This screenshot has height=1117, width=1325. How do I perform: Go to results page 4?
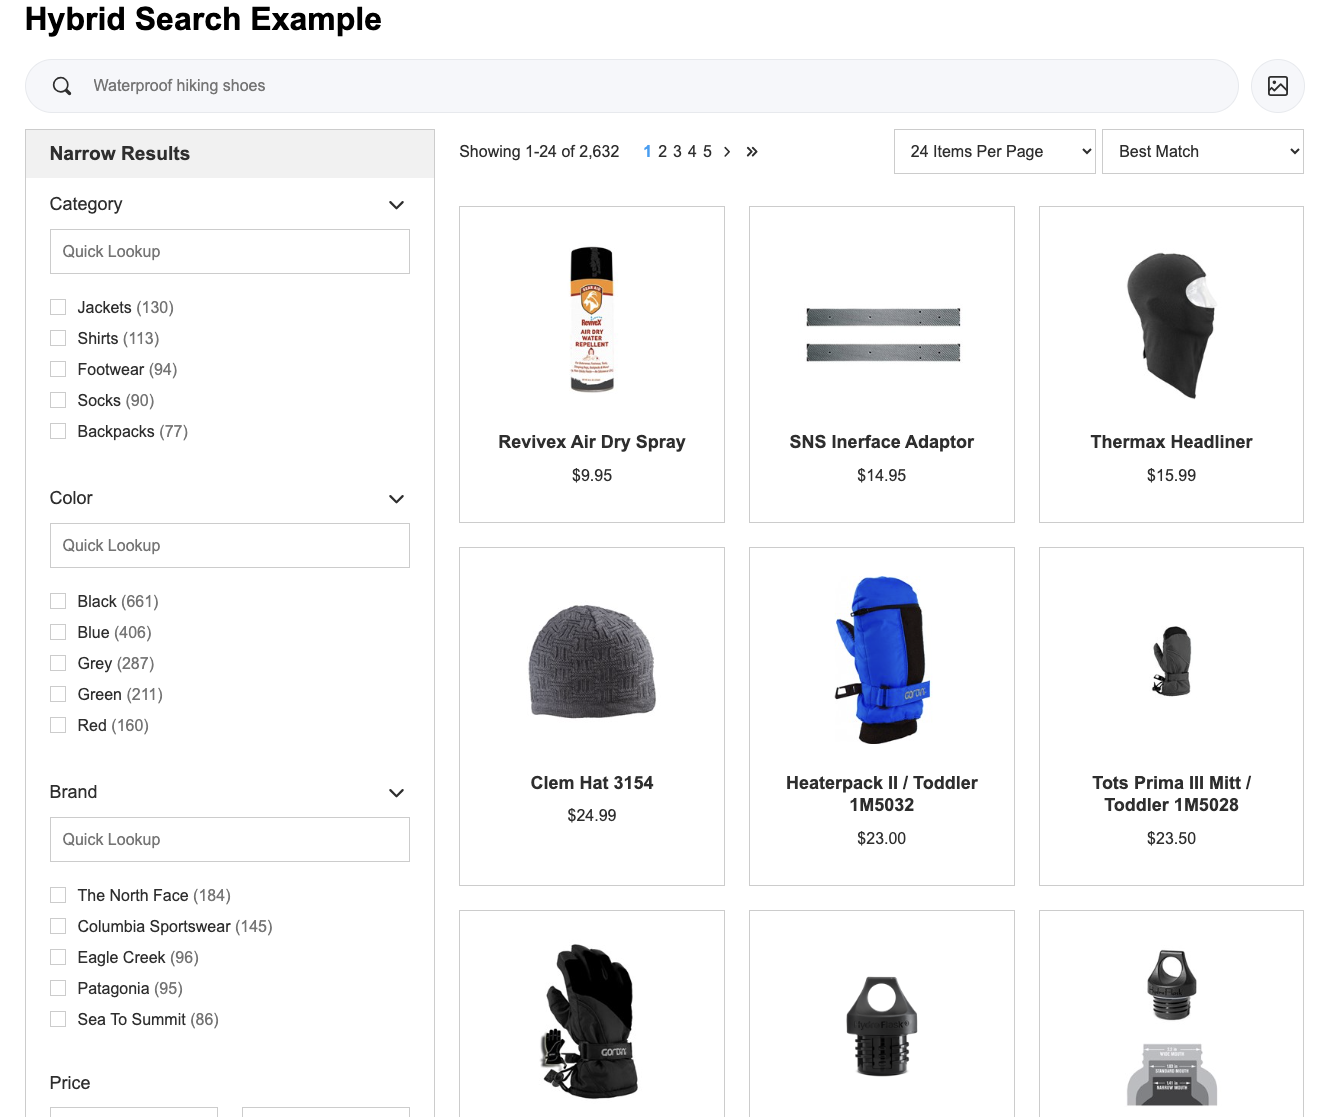coord(692,152)
